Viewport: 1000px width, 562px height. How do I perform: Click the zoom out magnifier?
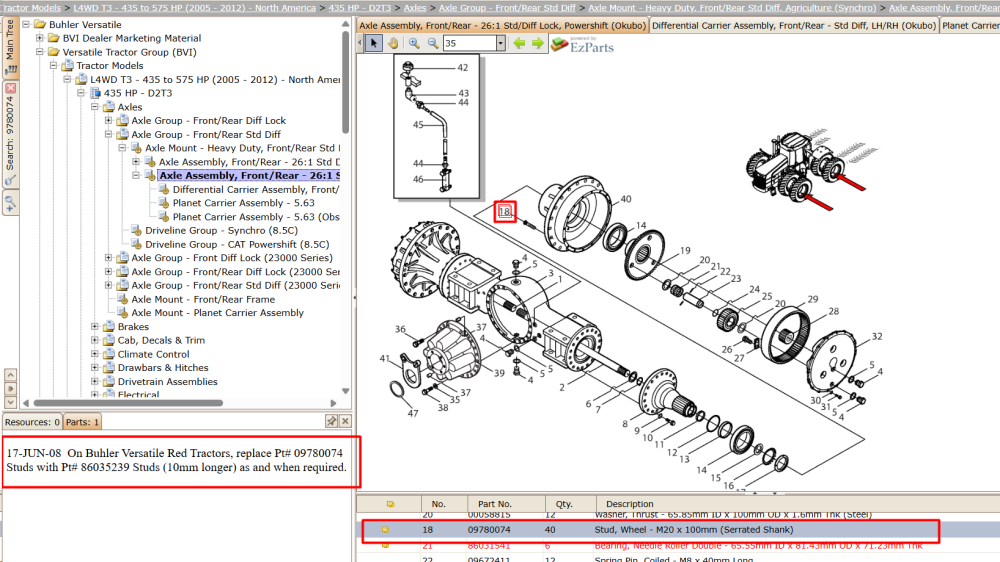point(433,43)
